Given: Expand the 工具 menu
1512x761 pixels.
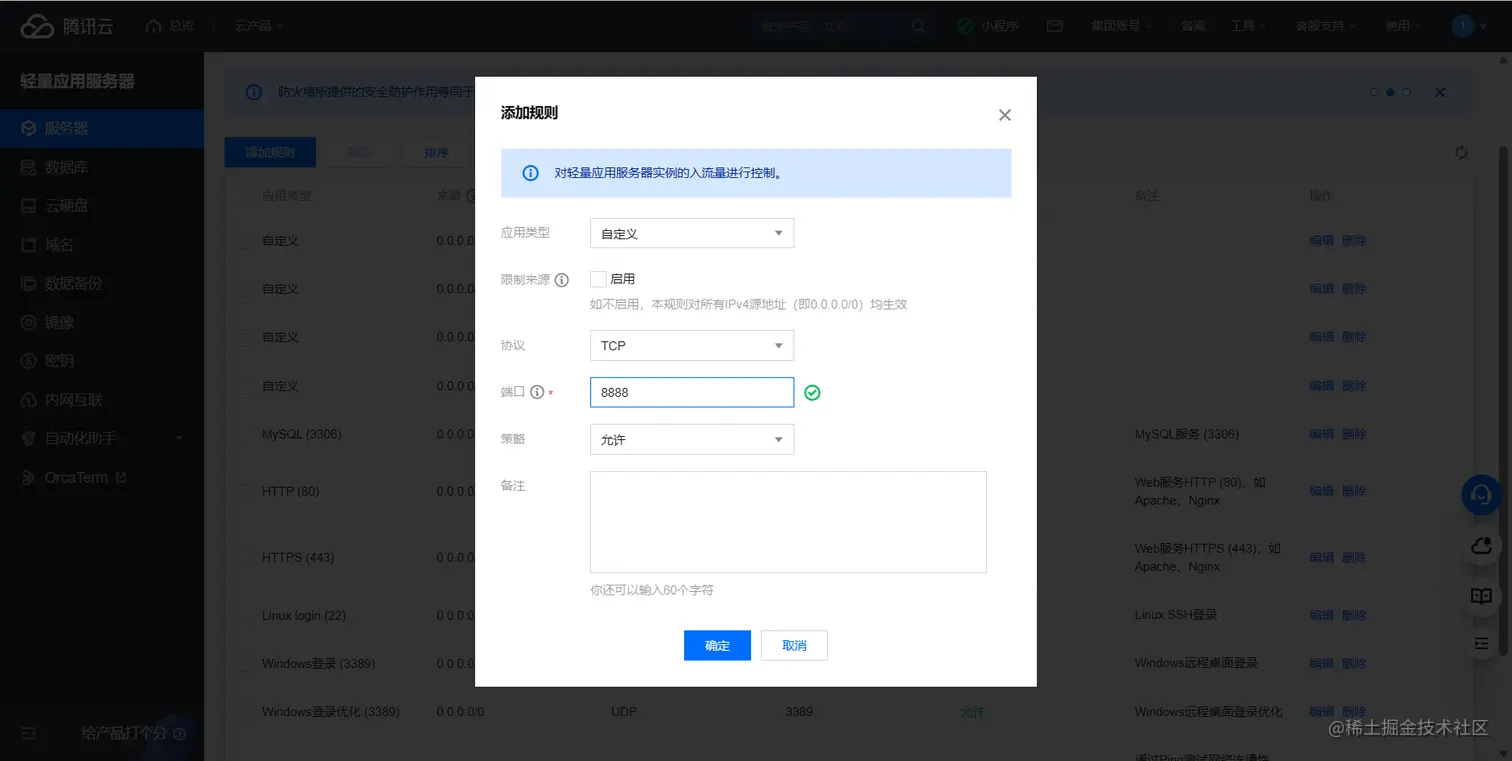Looking at the screenshot, I should (x=1248, y=26).
